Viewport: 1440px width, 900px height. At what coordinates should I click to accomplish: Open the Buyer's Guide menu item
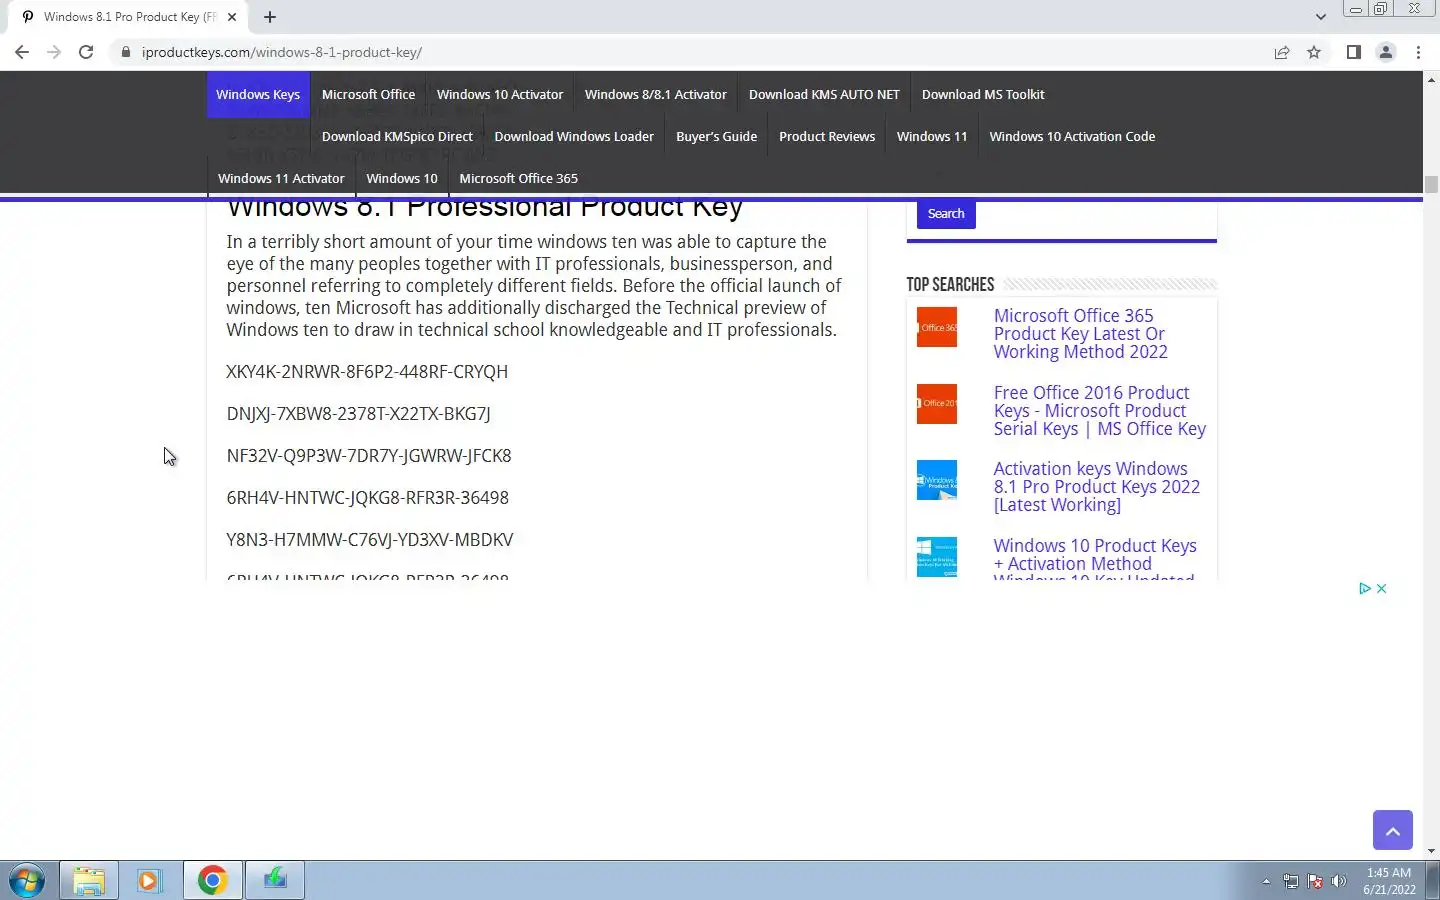click(x=716, y=136)
